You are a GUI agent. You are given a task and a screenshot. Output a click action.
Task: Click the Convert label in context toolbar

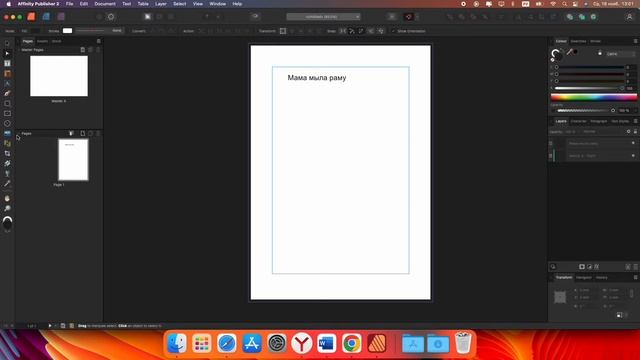(x=139, y=31)
